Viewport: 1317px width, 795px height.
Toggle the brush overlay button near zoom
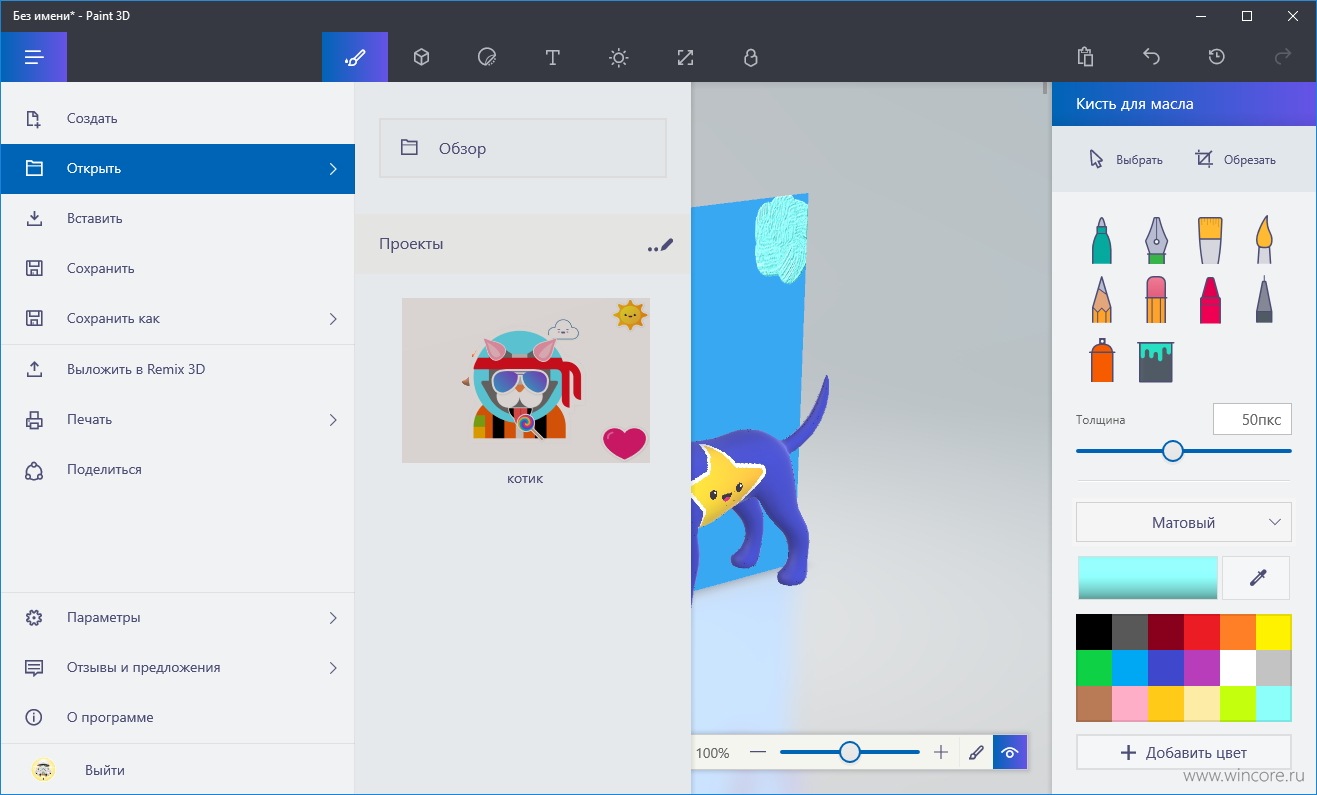click(976, 753)
